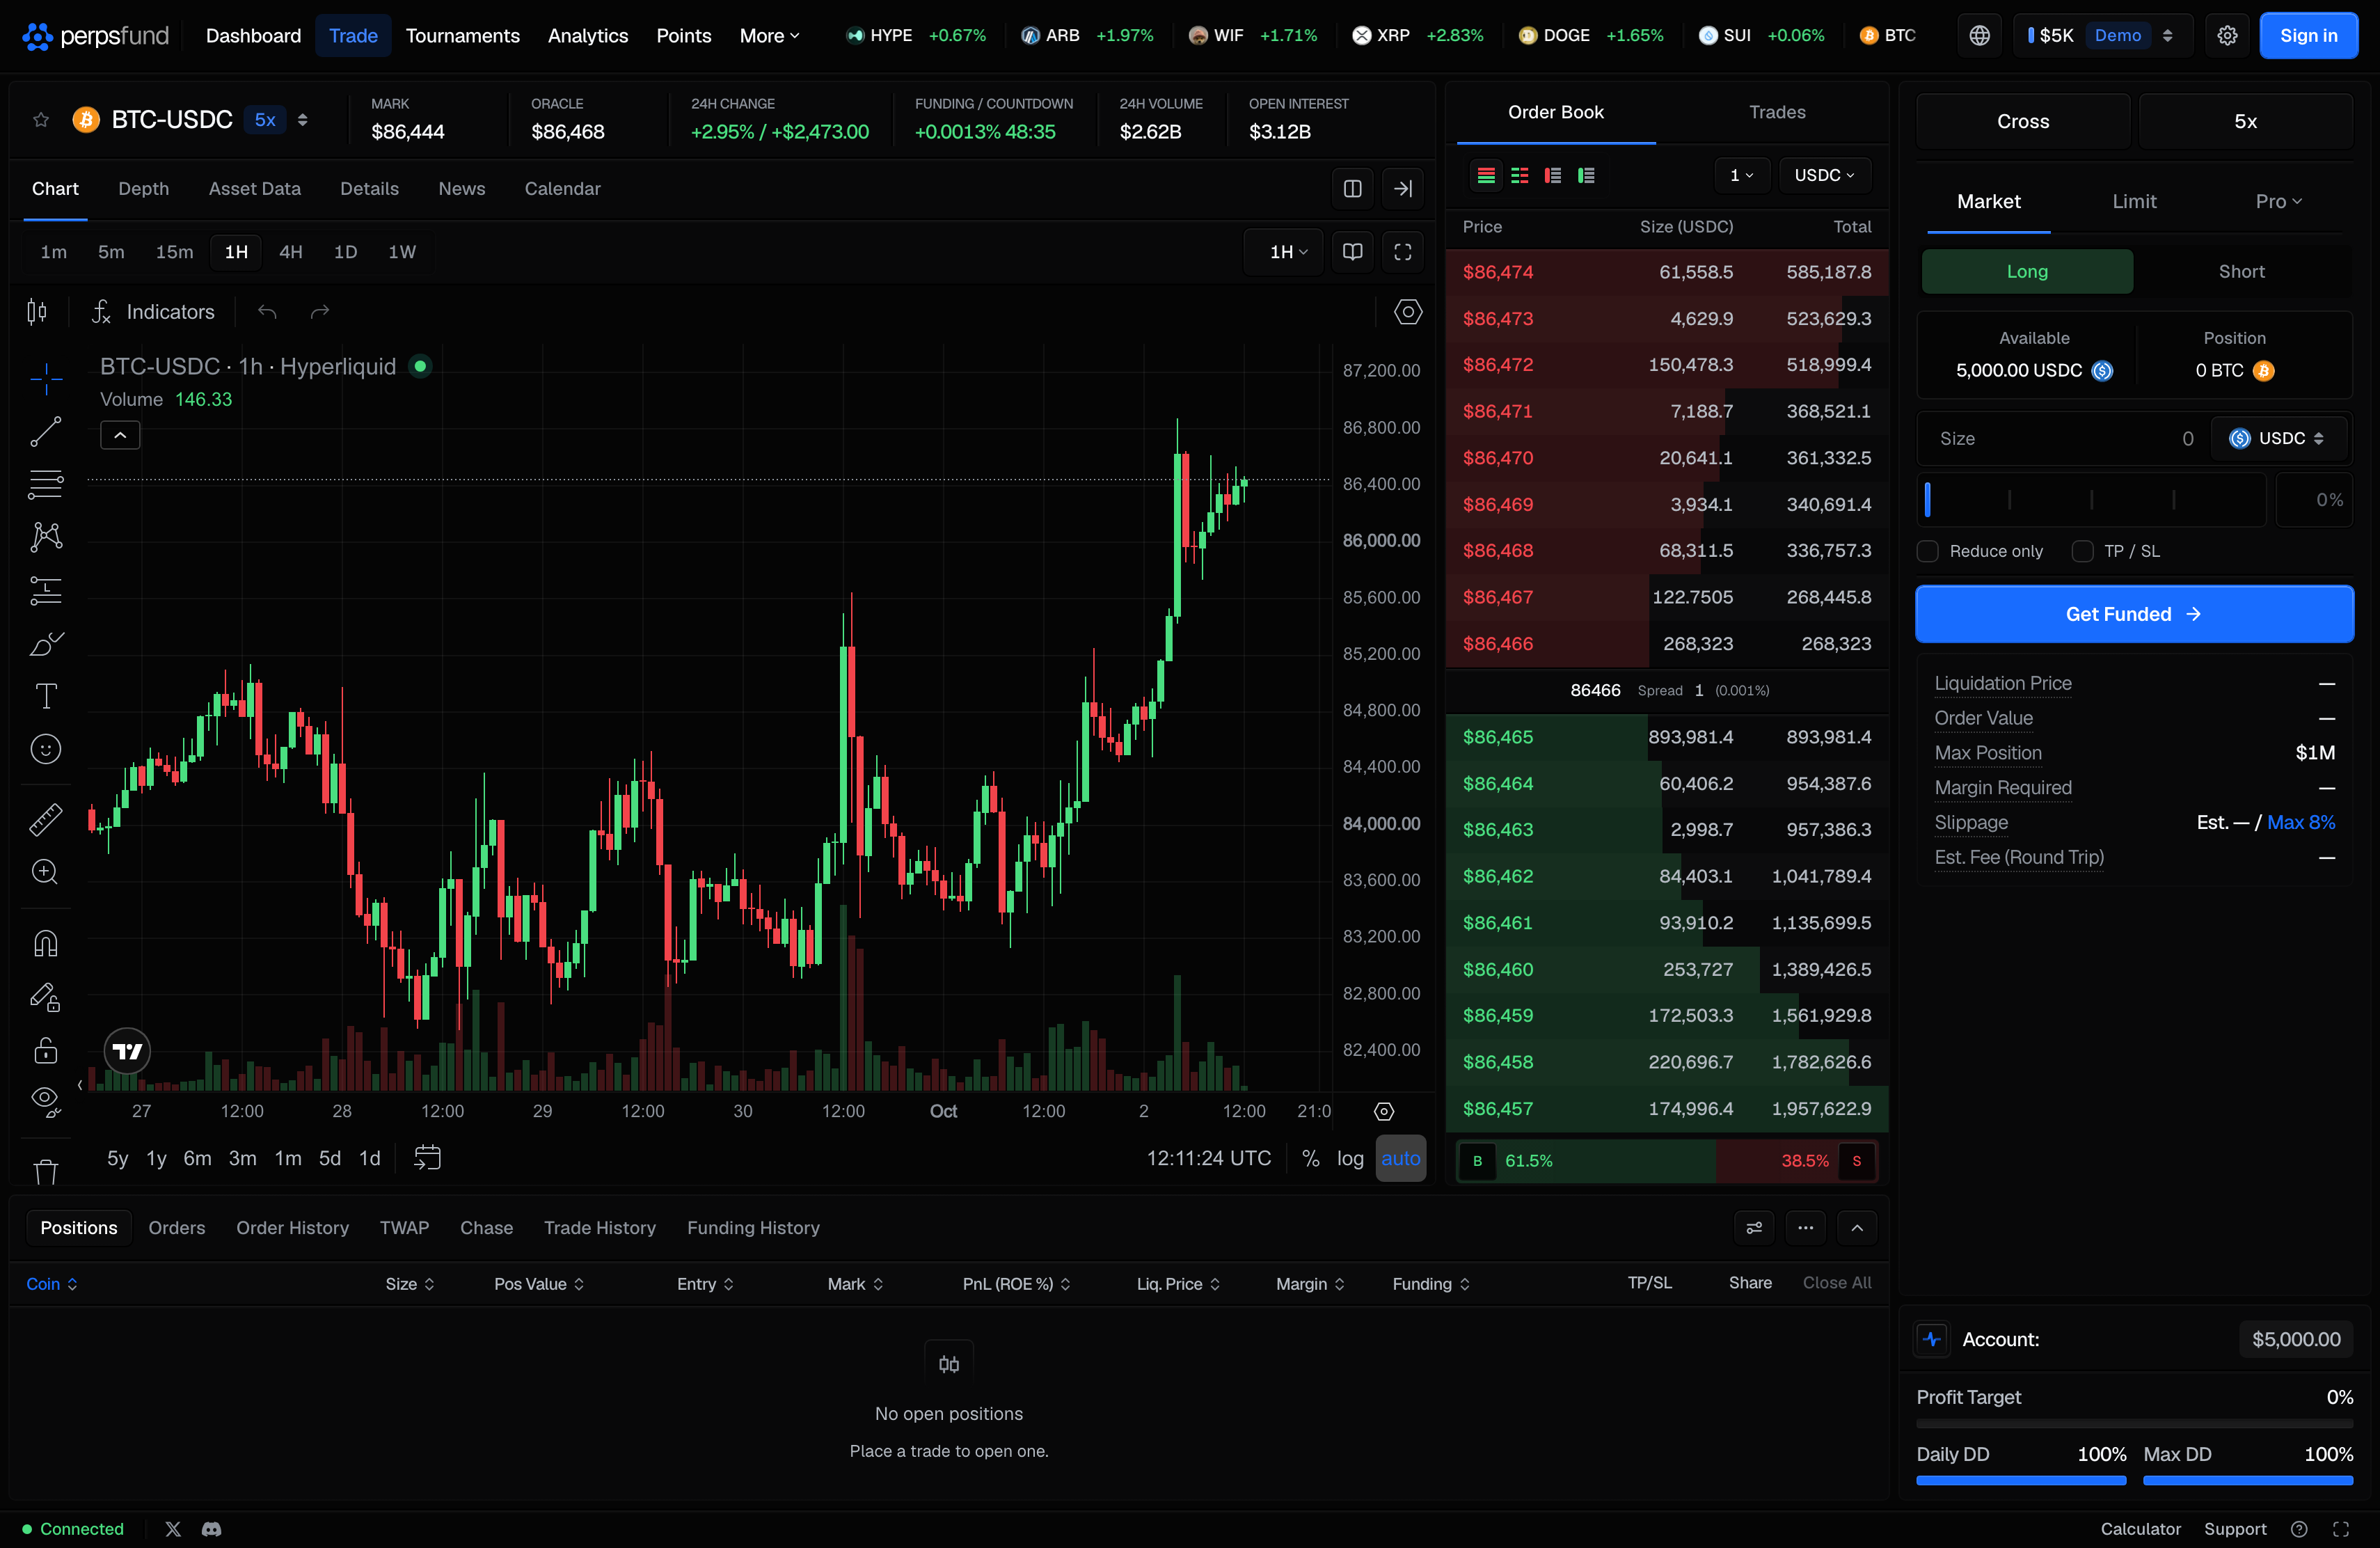This screenshot has height=1548, width=2380.
Task: Collapse the positions panel chevron
Action: (x=1857, y=1228)
